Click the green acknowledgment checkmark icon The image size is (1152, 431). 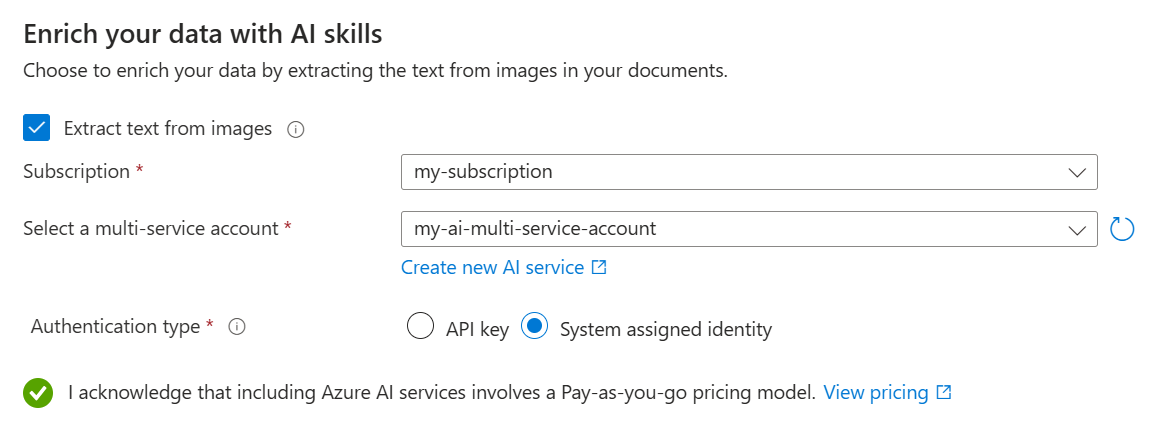[x=37, y=393]
